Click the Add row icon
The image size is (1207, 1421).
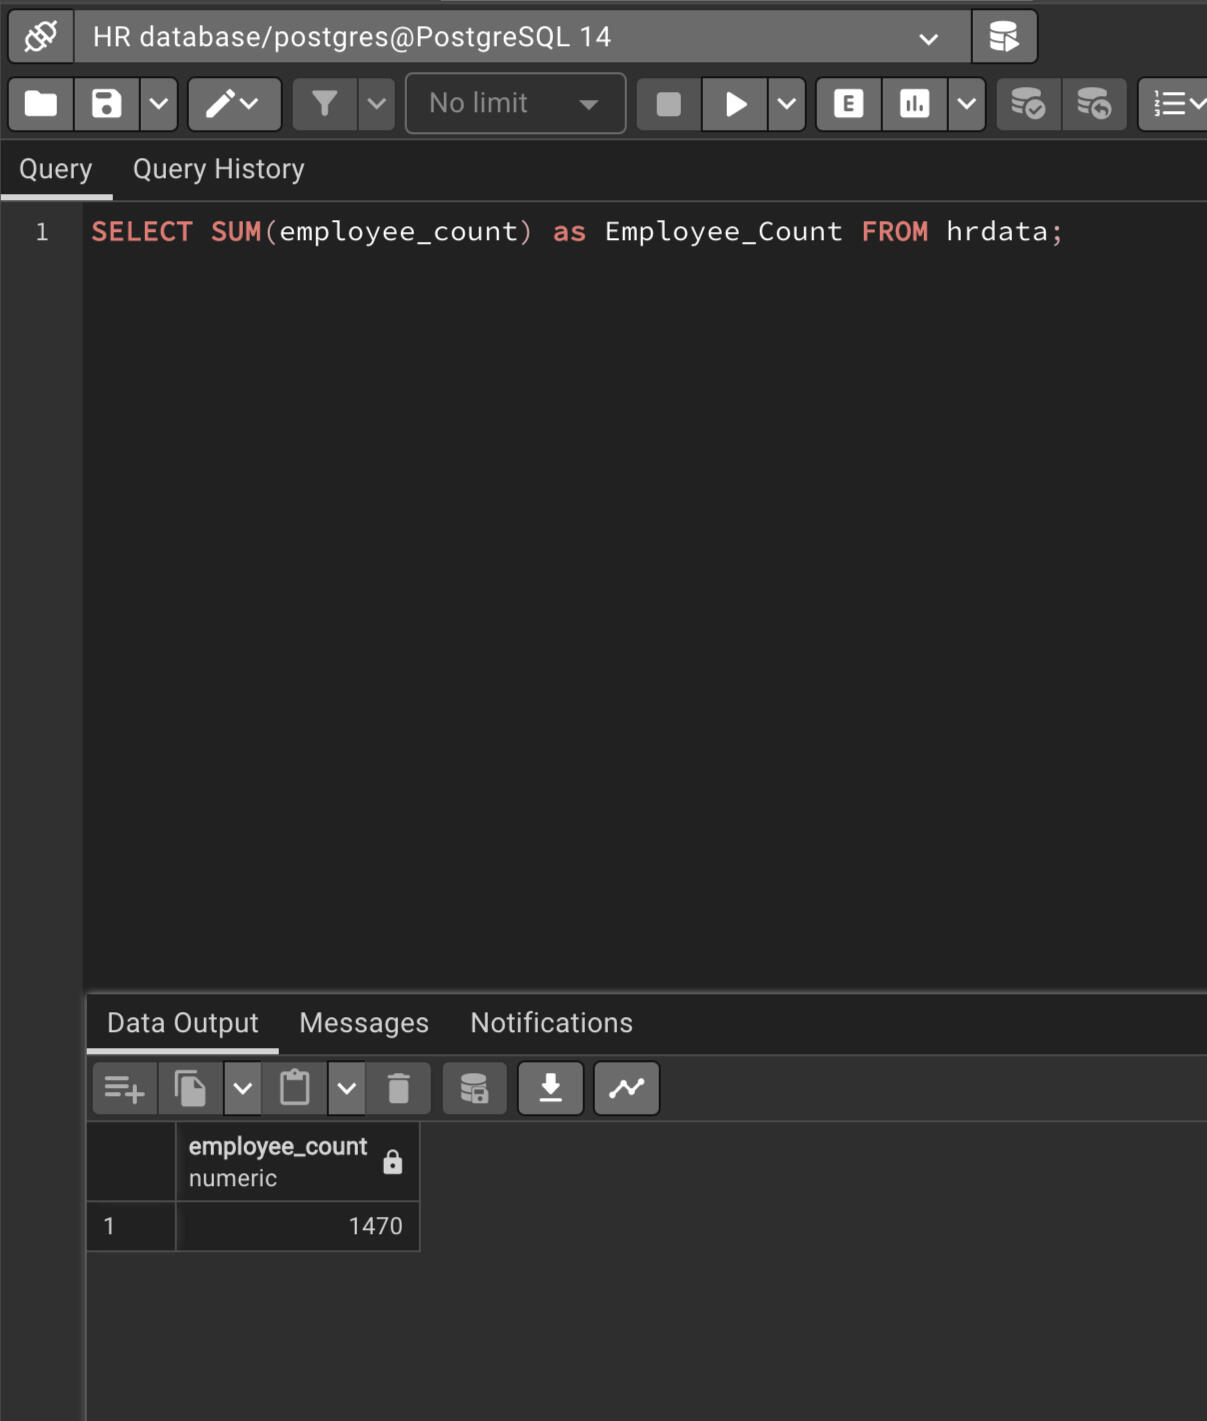(x=125, y=1088)
